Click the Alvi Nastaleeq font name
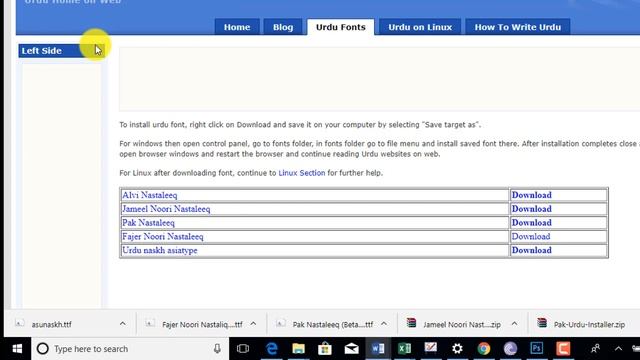This screenshot has width=640, height=360. pyautogui.click(x=149, y=195)
